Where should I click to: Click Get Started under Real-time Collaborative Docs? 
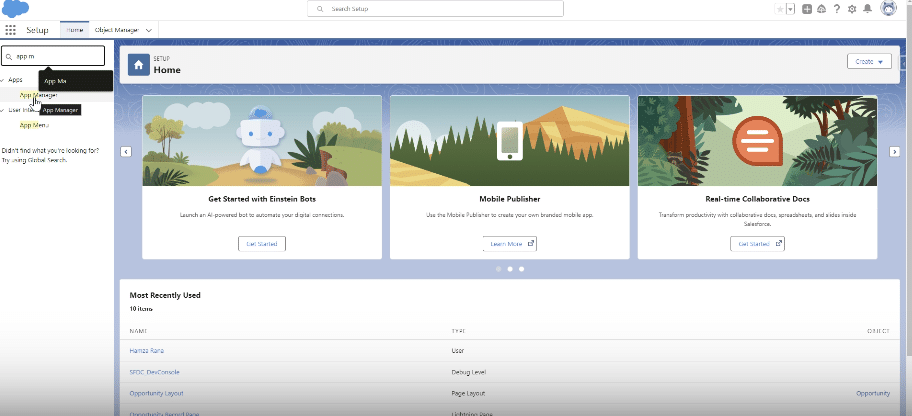coord(757,244)
